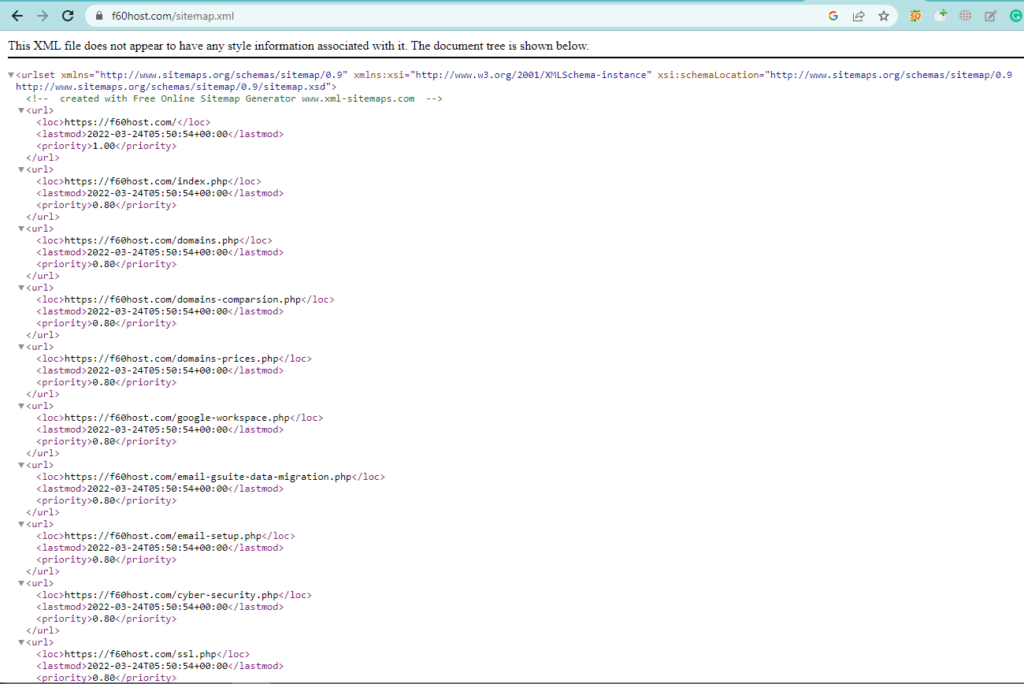The width and height of the screenshot is (1024, 684).
Task: Bookmark this page with the star
Action: coord(884,16)
